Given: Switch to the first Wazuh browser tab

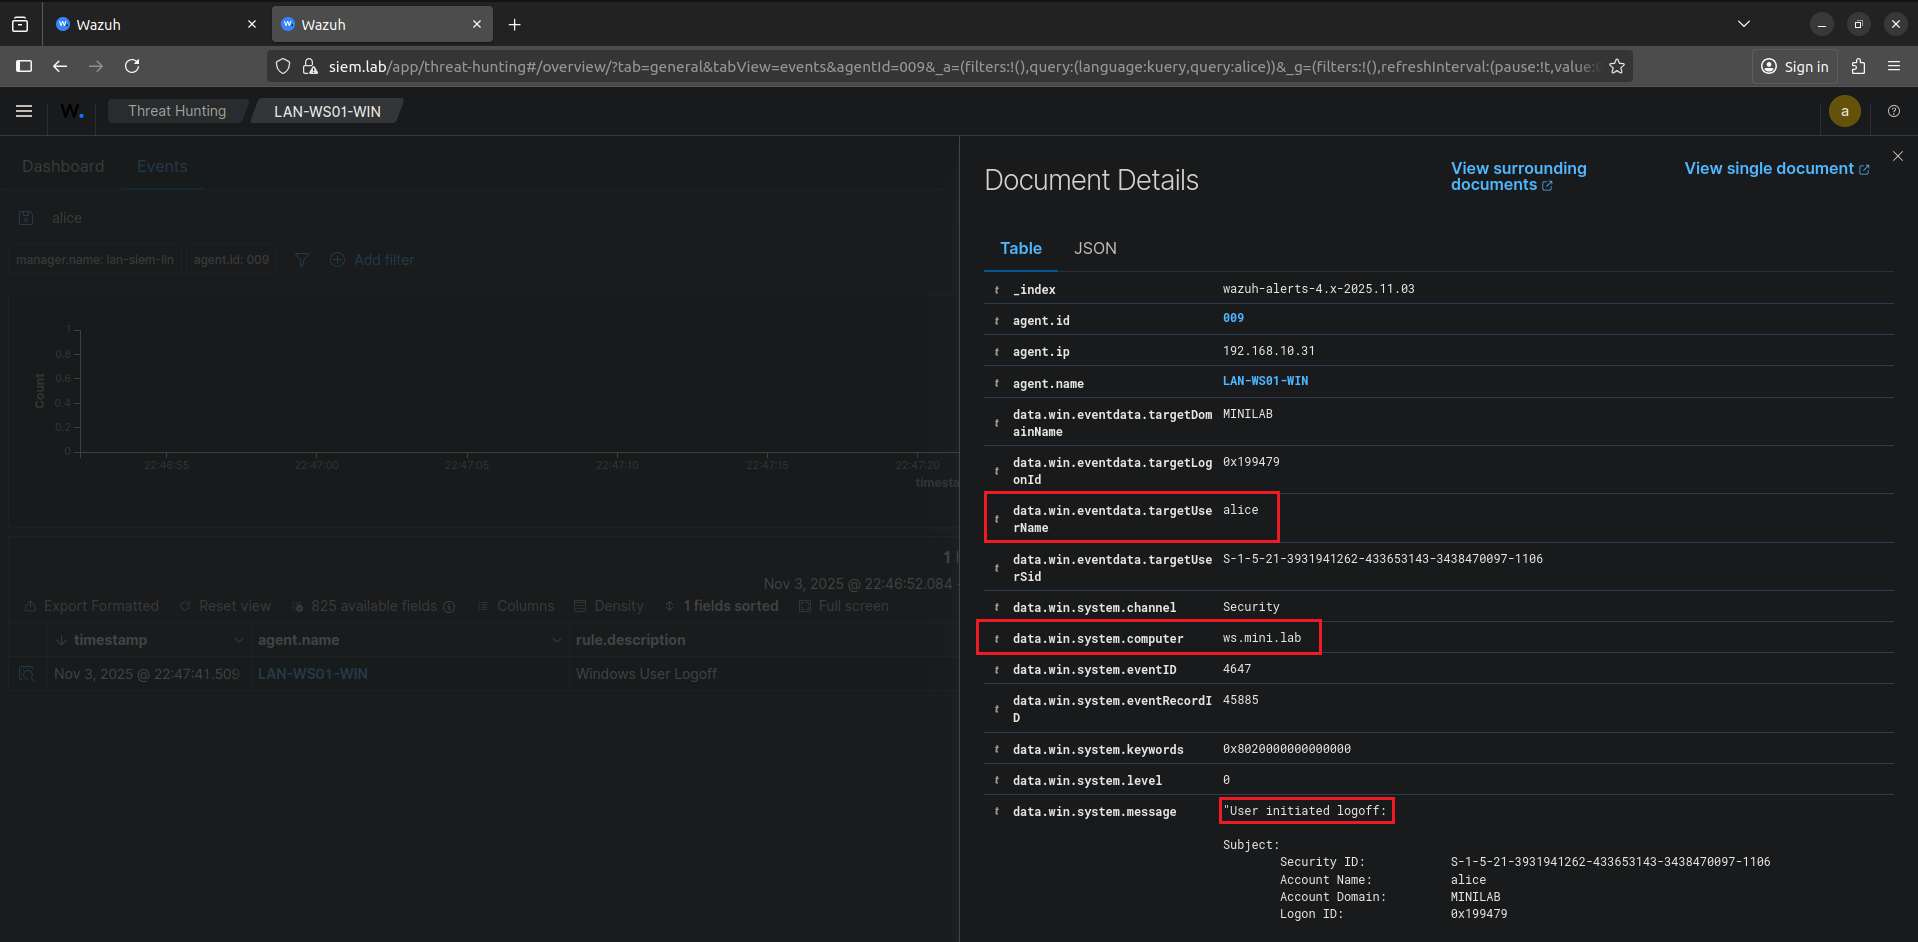Looking at the screenshot, I should 155,24.
